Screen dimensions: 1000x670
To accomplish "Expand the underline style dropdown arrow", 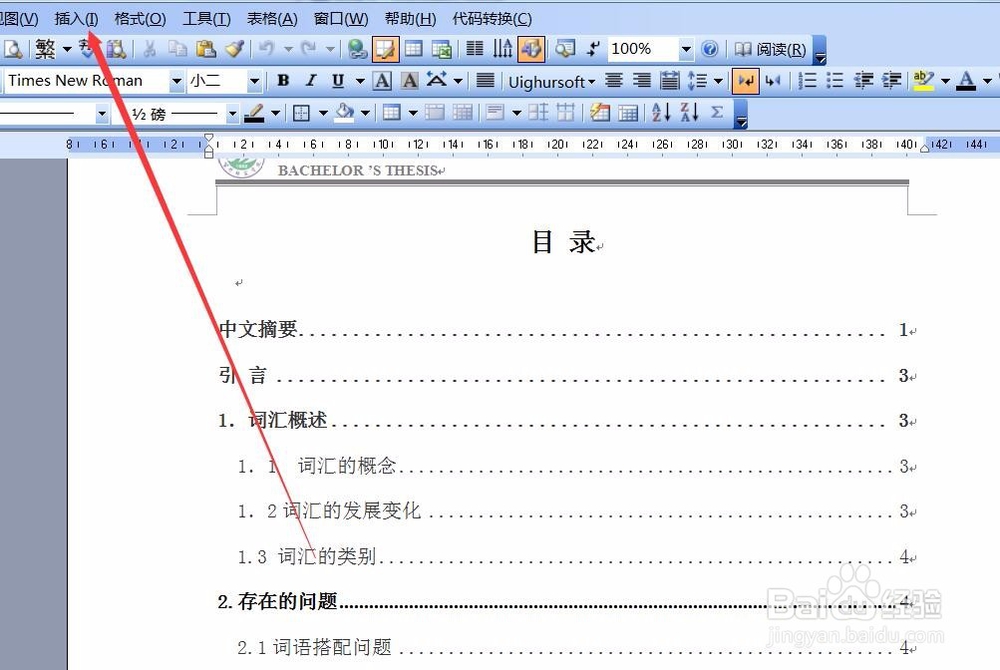I will [360, 81].
